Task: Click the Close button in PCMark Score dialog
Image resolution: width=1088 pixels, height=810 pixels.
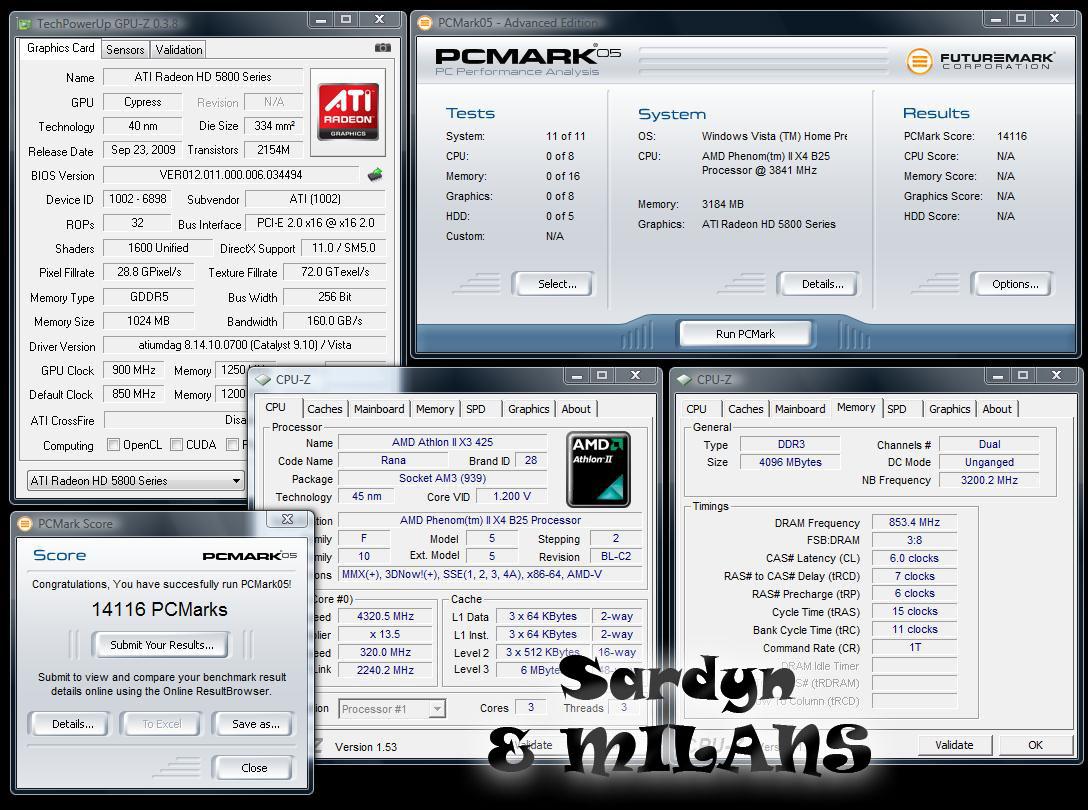Action: point(254,768)
